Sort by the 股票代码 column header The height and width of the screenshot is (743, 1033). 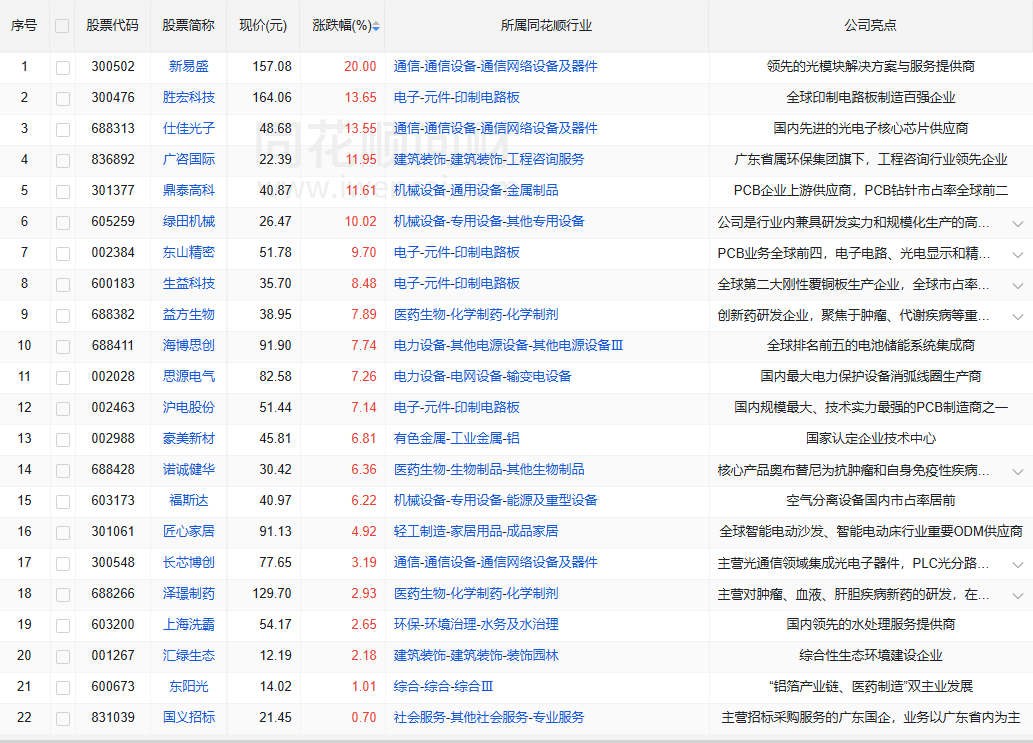click(113, 25)
